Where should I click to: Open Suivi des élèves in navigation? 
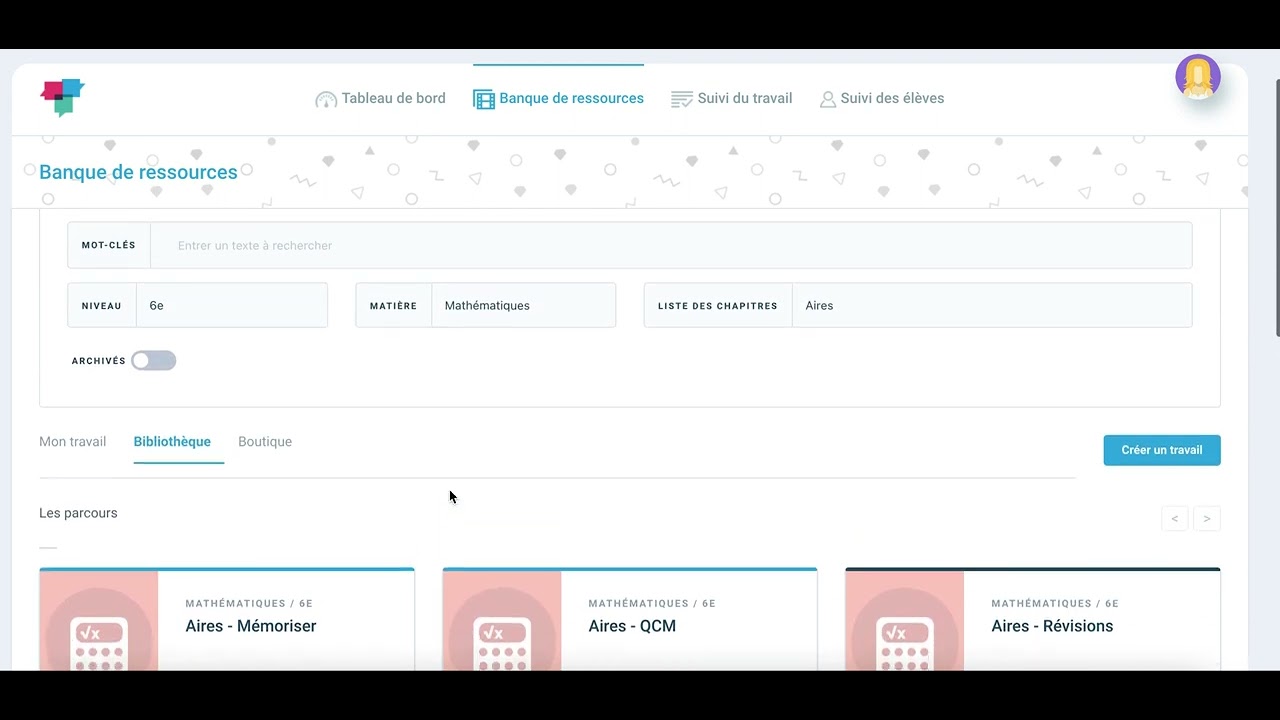click(882, 98)
